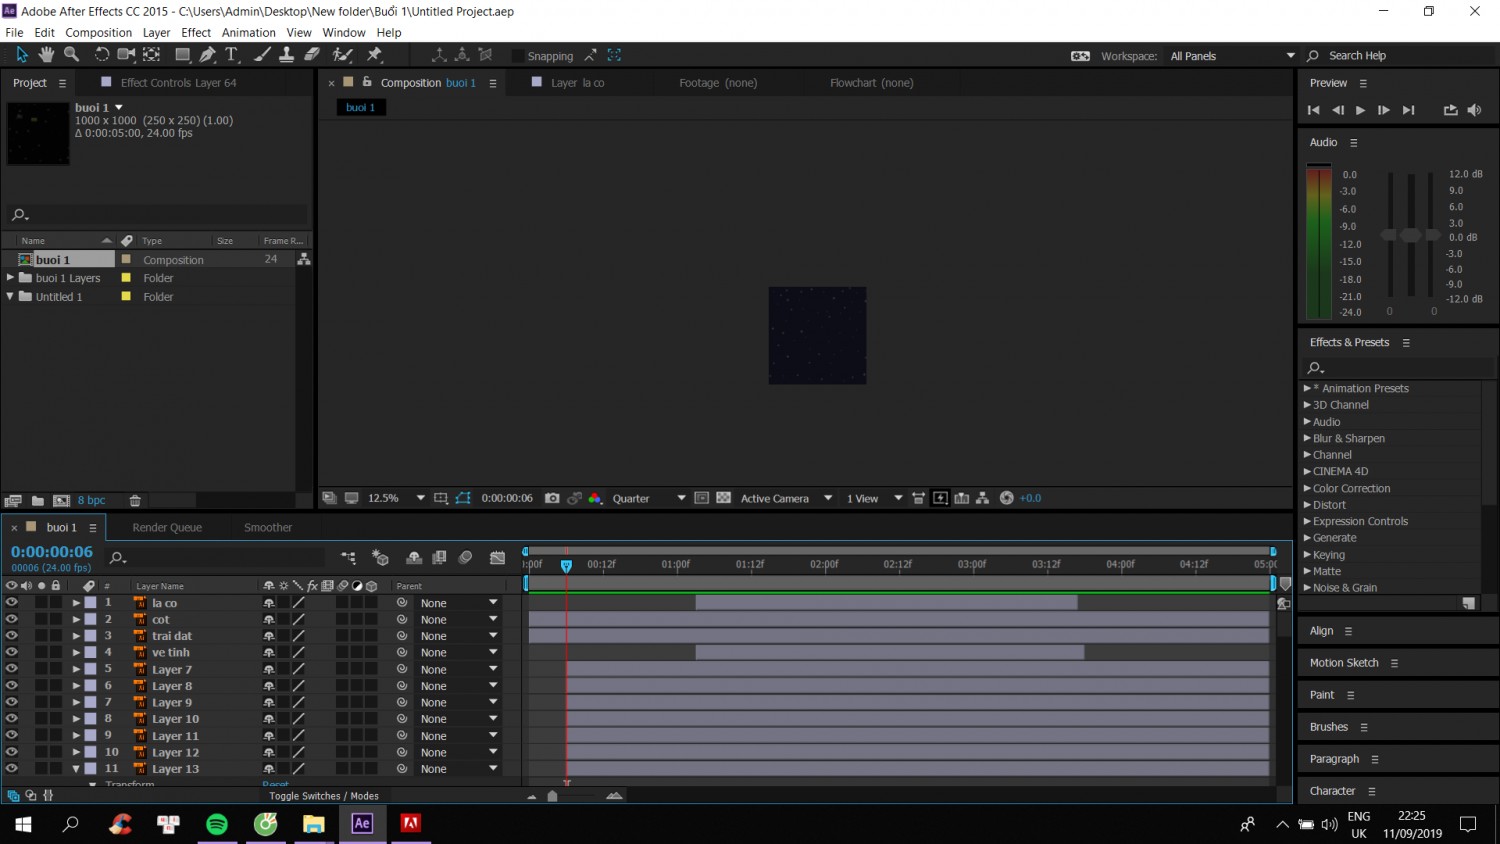Open the magnification 12.5% dropdown
This screenshot has width=1500, height=844.
[396, 498]
